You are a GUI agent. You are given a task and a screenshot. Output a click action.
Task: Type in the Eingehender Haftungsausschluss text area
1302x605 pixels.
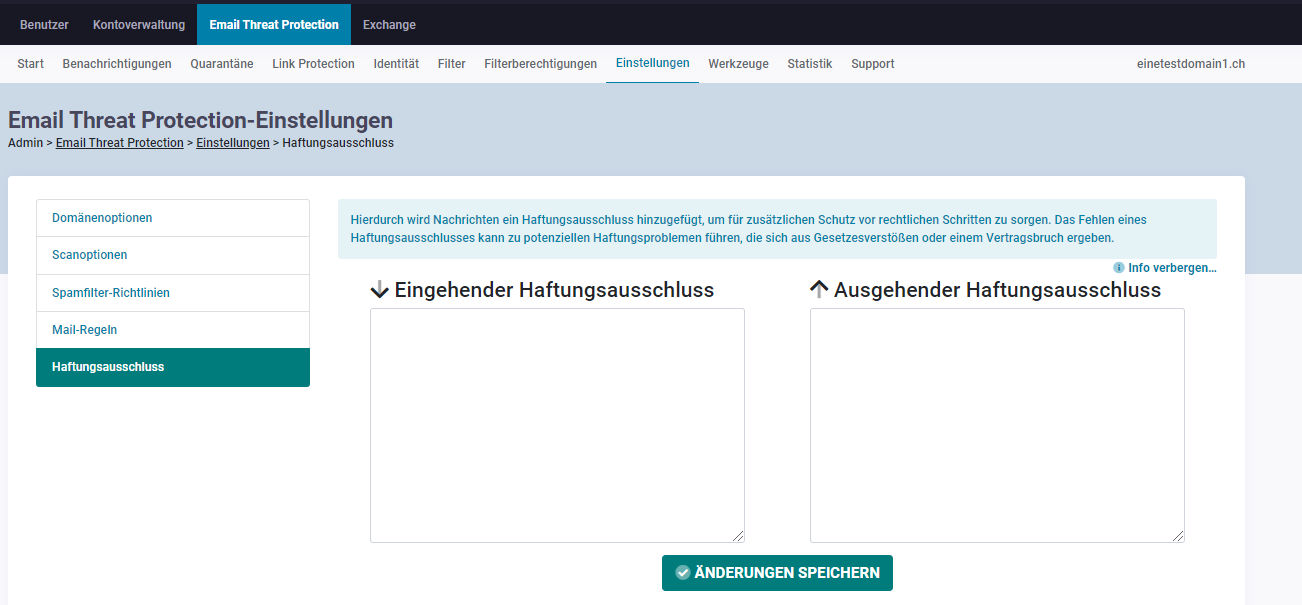(x=557, y=425)
